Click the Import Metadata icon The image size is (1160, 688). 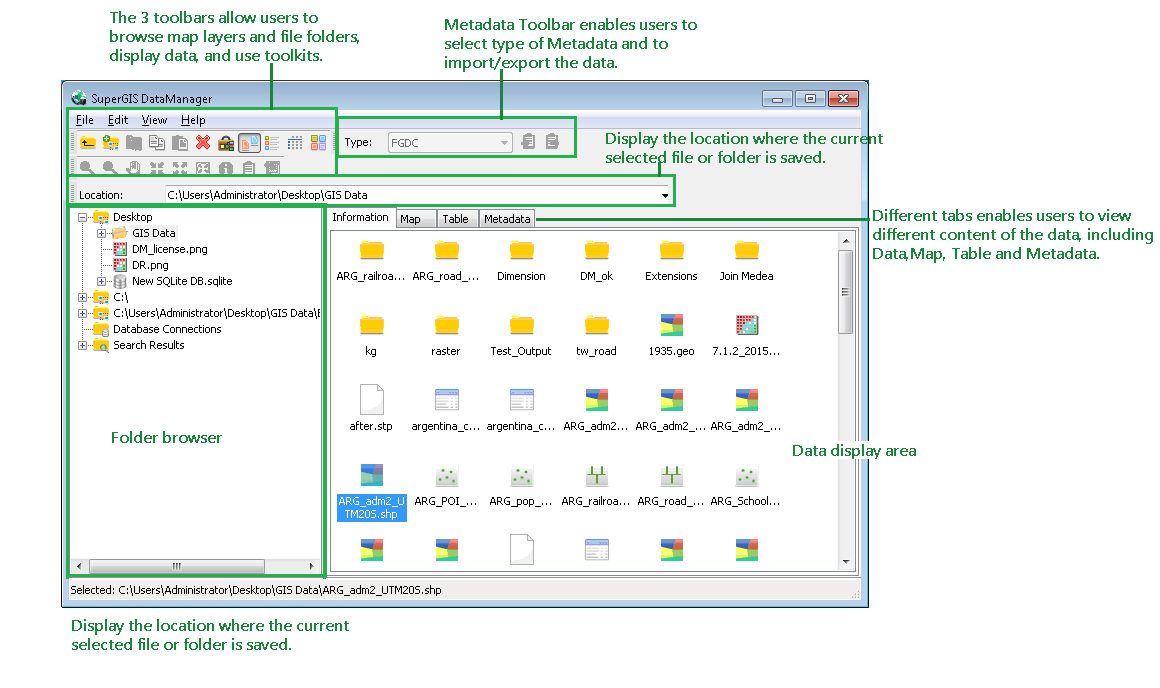pyautogui.click(x=528, y=141)
